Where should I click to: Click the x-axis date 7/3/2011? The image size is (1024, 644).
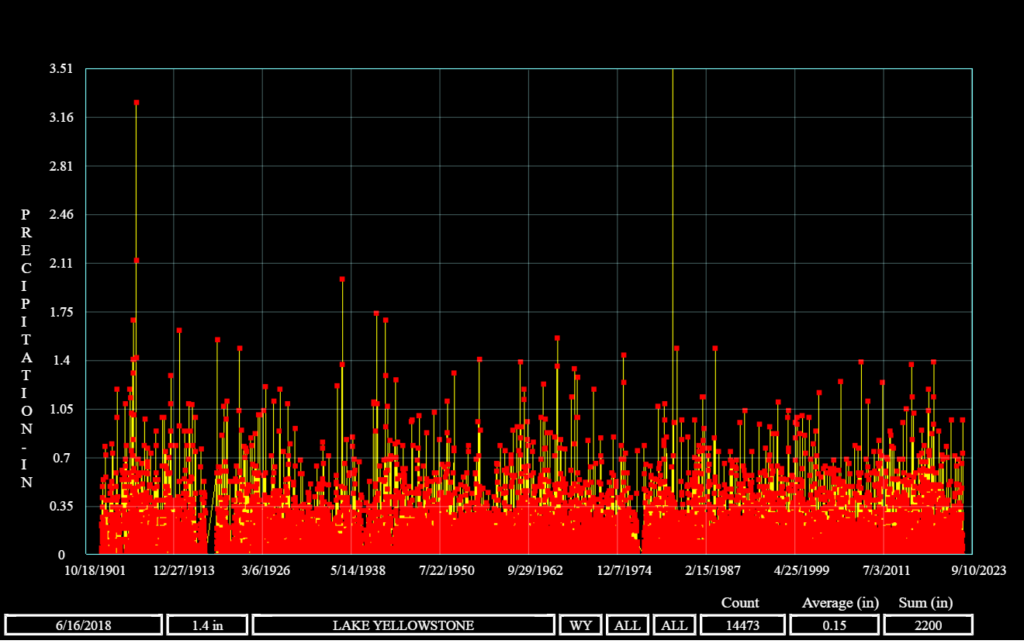point(886,570)
